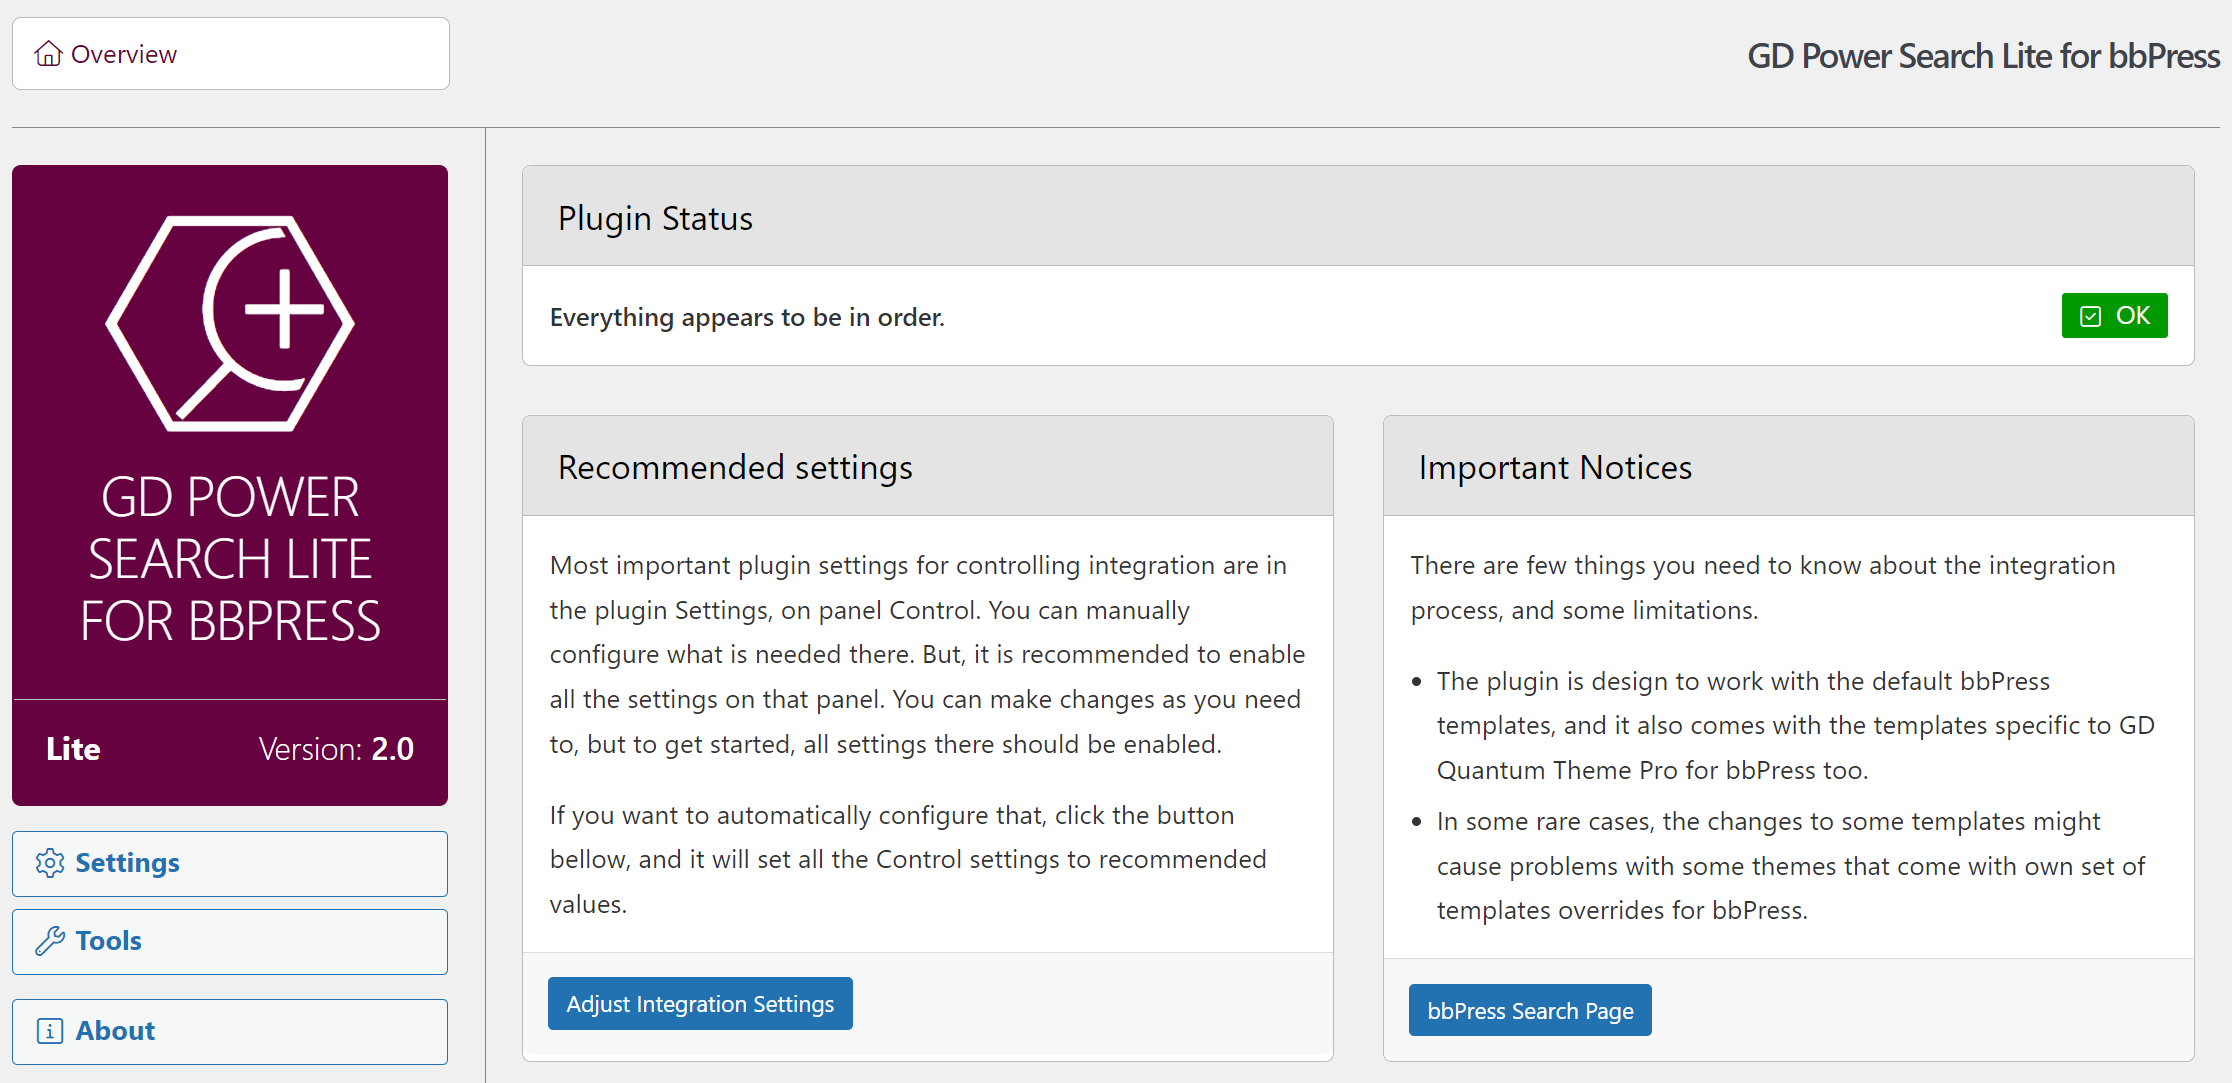Click the wrench icon in Tools button

pos(50,941)
